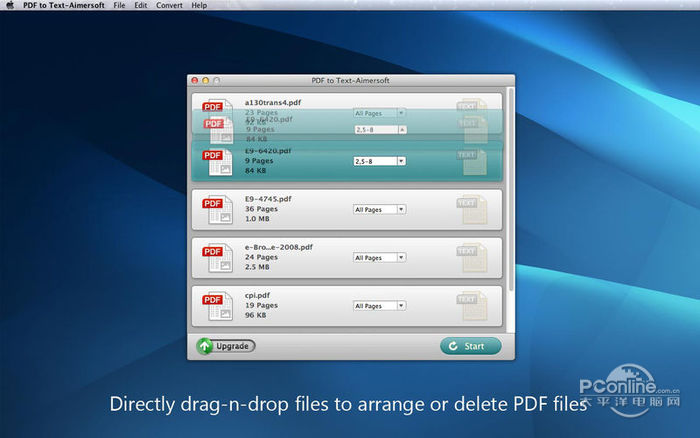700x438 pixels.
Task: Click the 36 Pages label
Action: [x=261, y=209]
